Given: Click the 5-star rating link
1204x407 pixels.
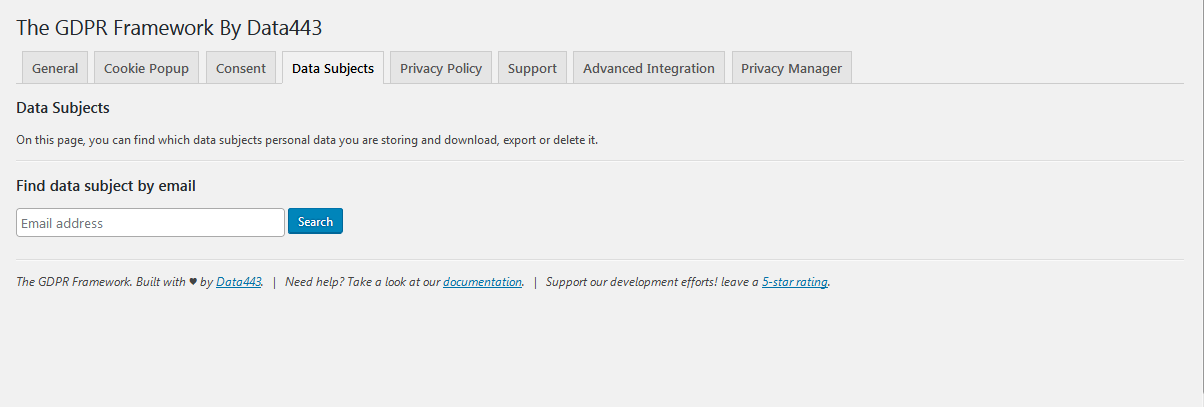Looking at the screenshot, I should pyautogui.click(x=795, y=282).
